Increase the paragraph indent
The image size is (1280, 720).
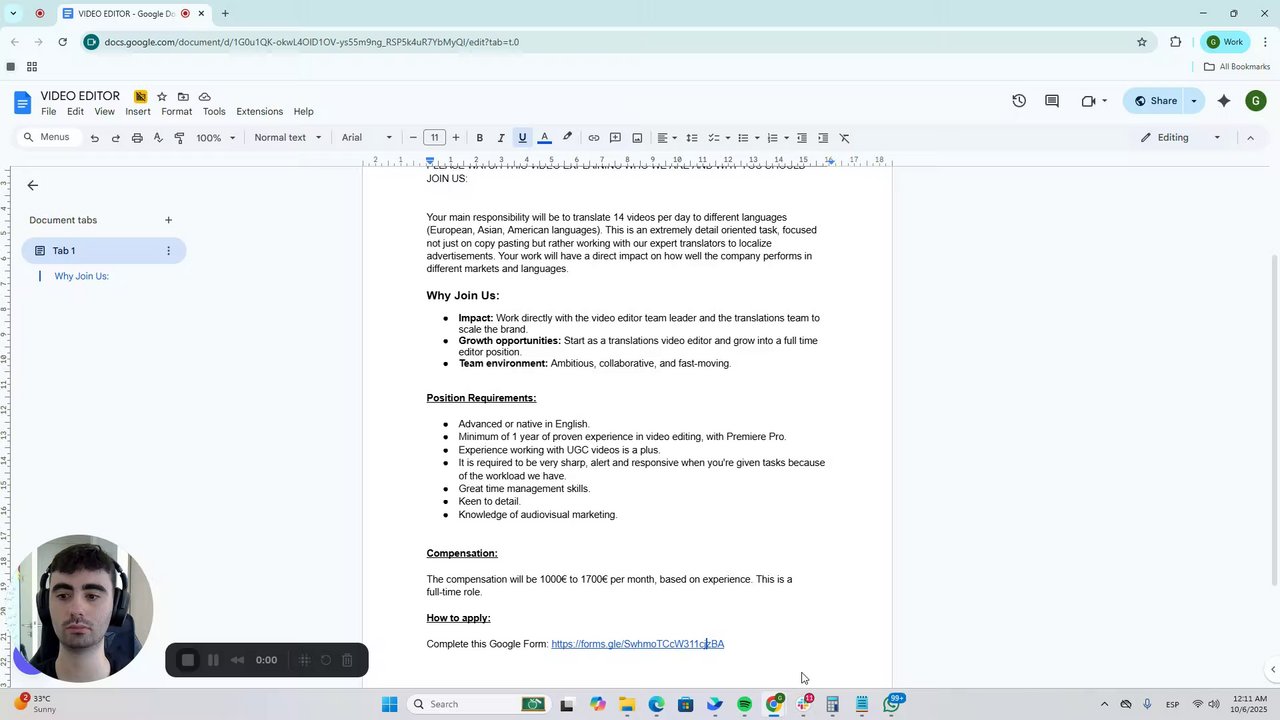pyautogui.click(x=823, y=138)
